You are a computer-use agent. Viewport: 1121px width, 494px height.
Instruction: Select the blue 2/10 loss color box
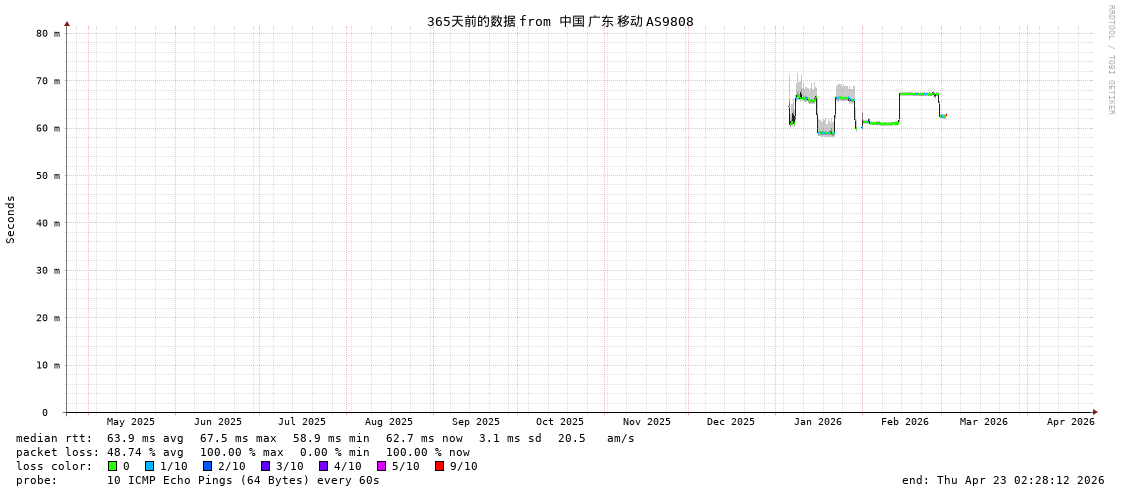tap(208, 466)
